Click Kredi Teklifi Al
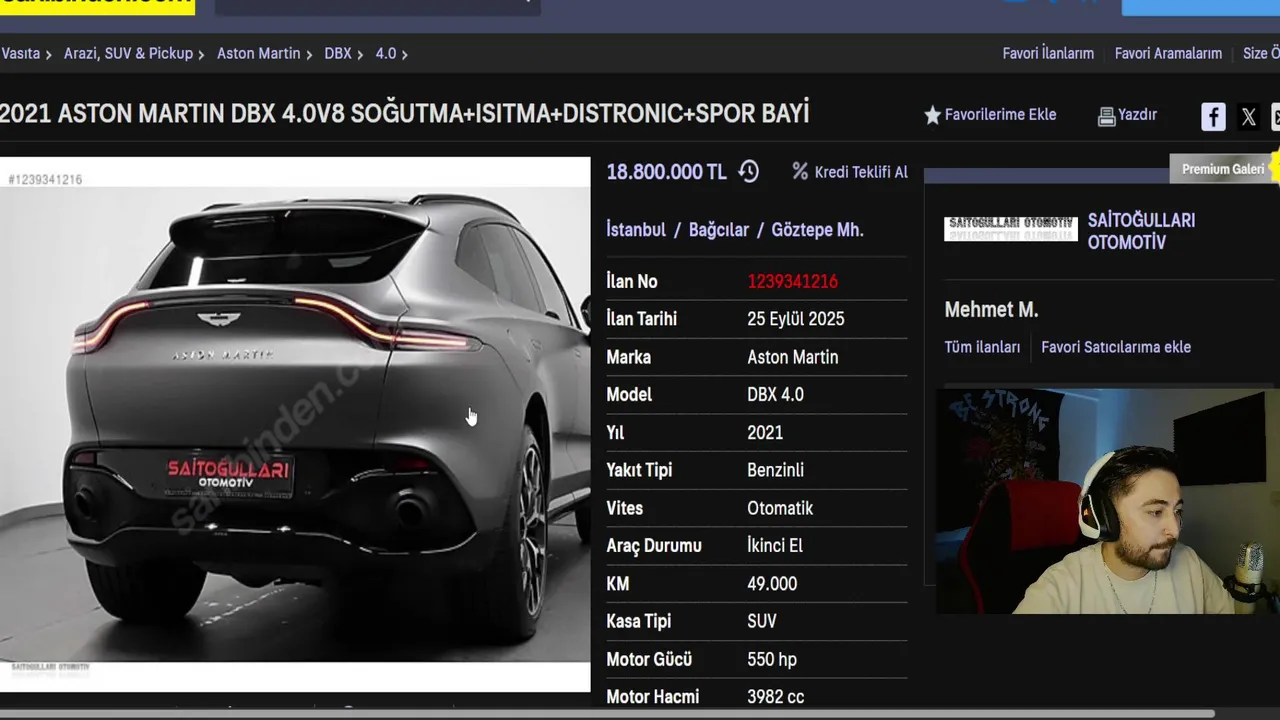Image resolution: width=1280 pixels, height=720 pixels. (x=861, y=172)
